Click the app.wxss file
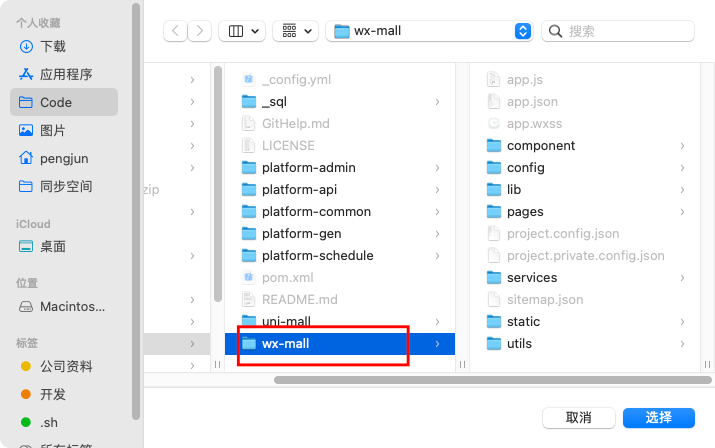The image size is (715, 448). pos(585,124)
